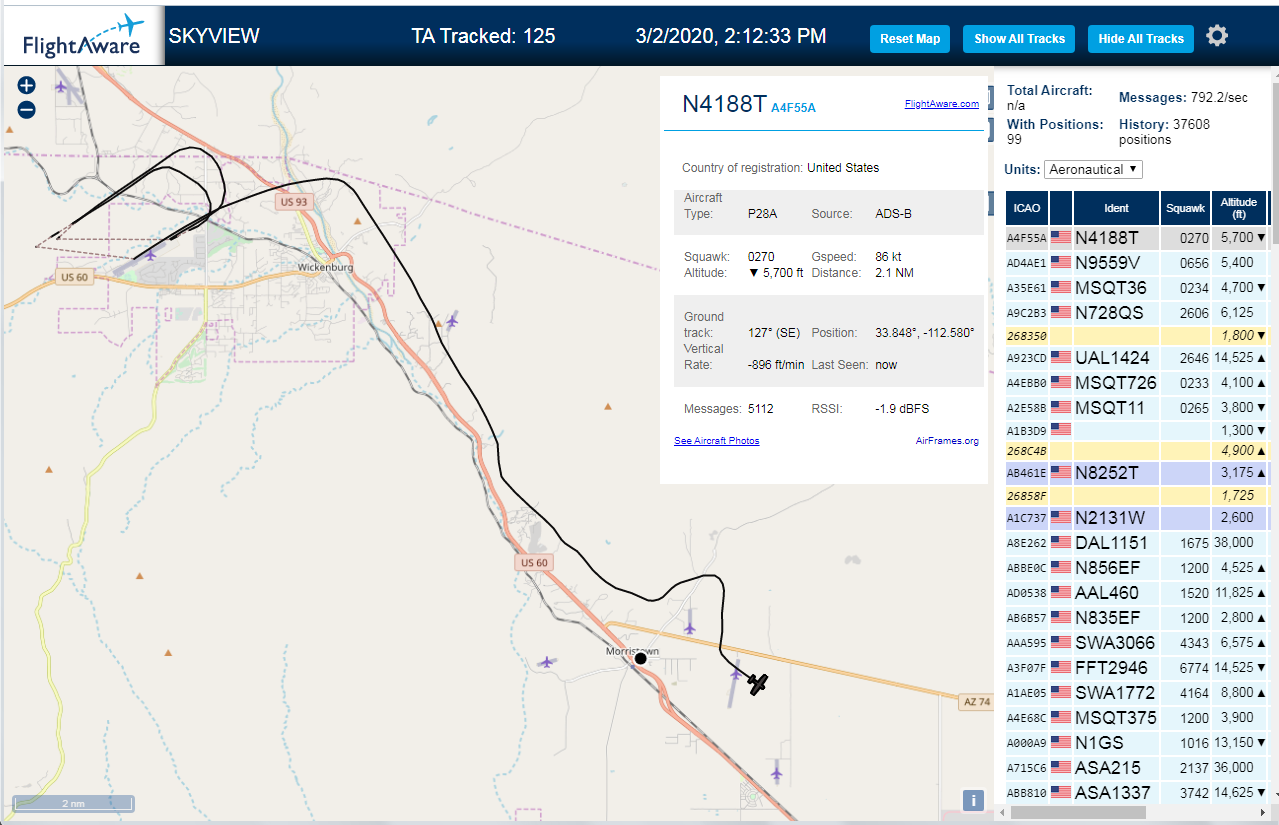Viewport: 1279px width, 825px height.
Task: Select the N9559V aircraft row
Action: 1137,263
